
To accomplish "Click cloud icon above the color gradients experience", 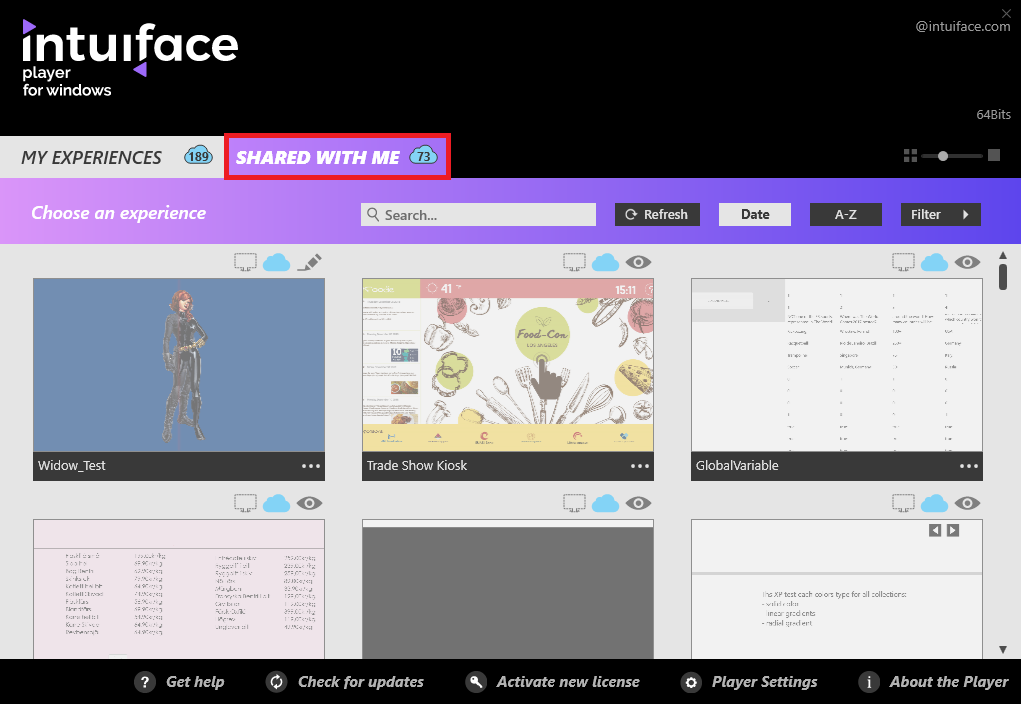I will (x=934, y=503).
